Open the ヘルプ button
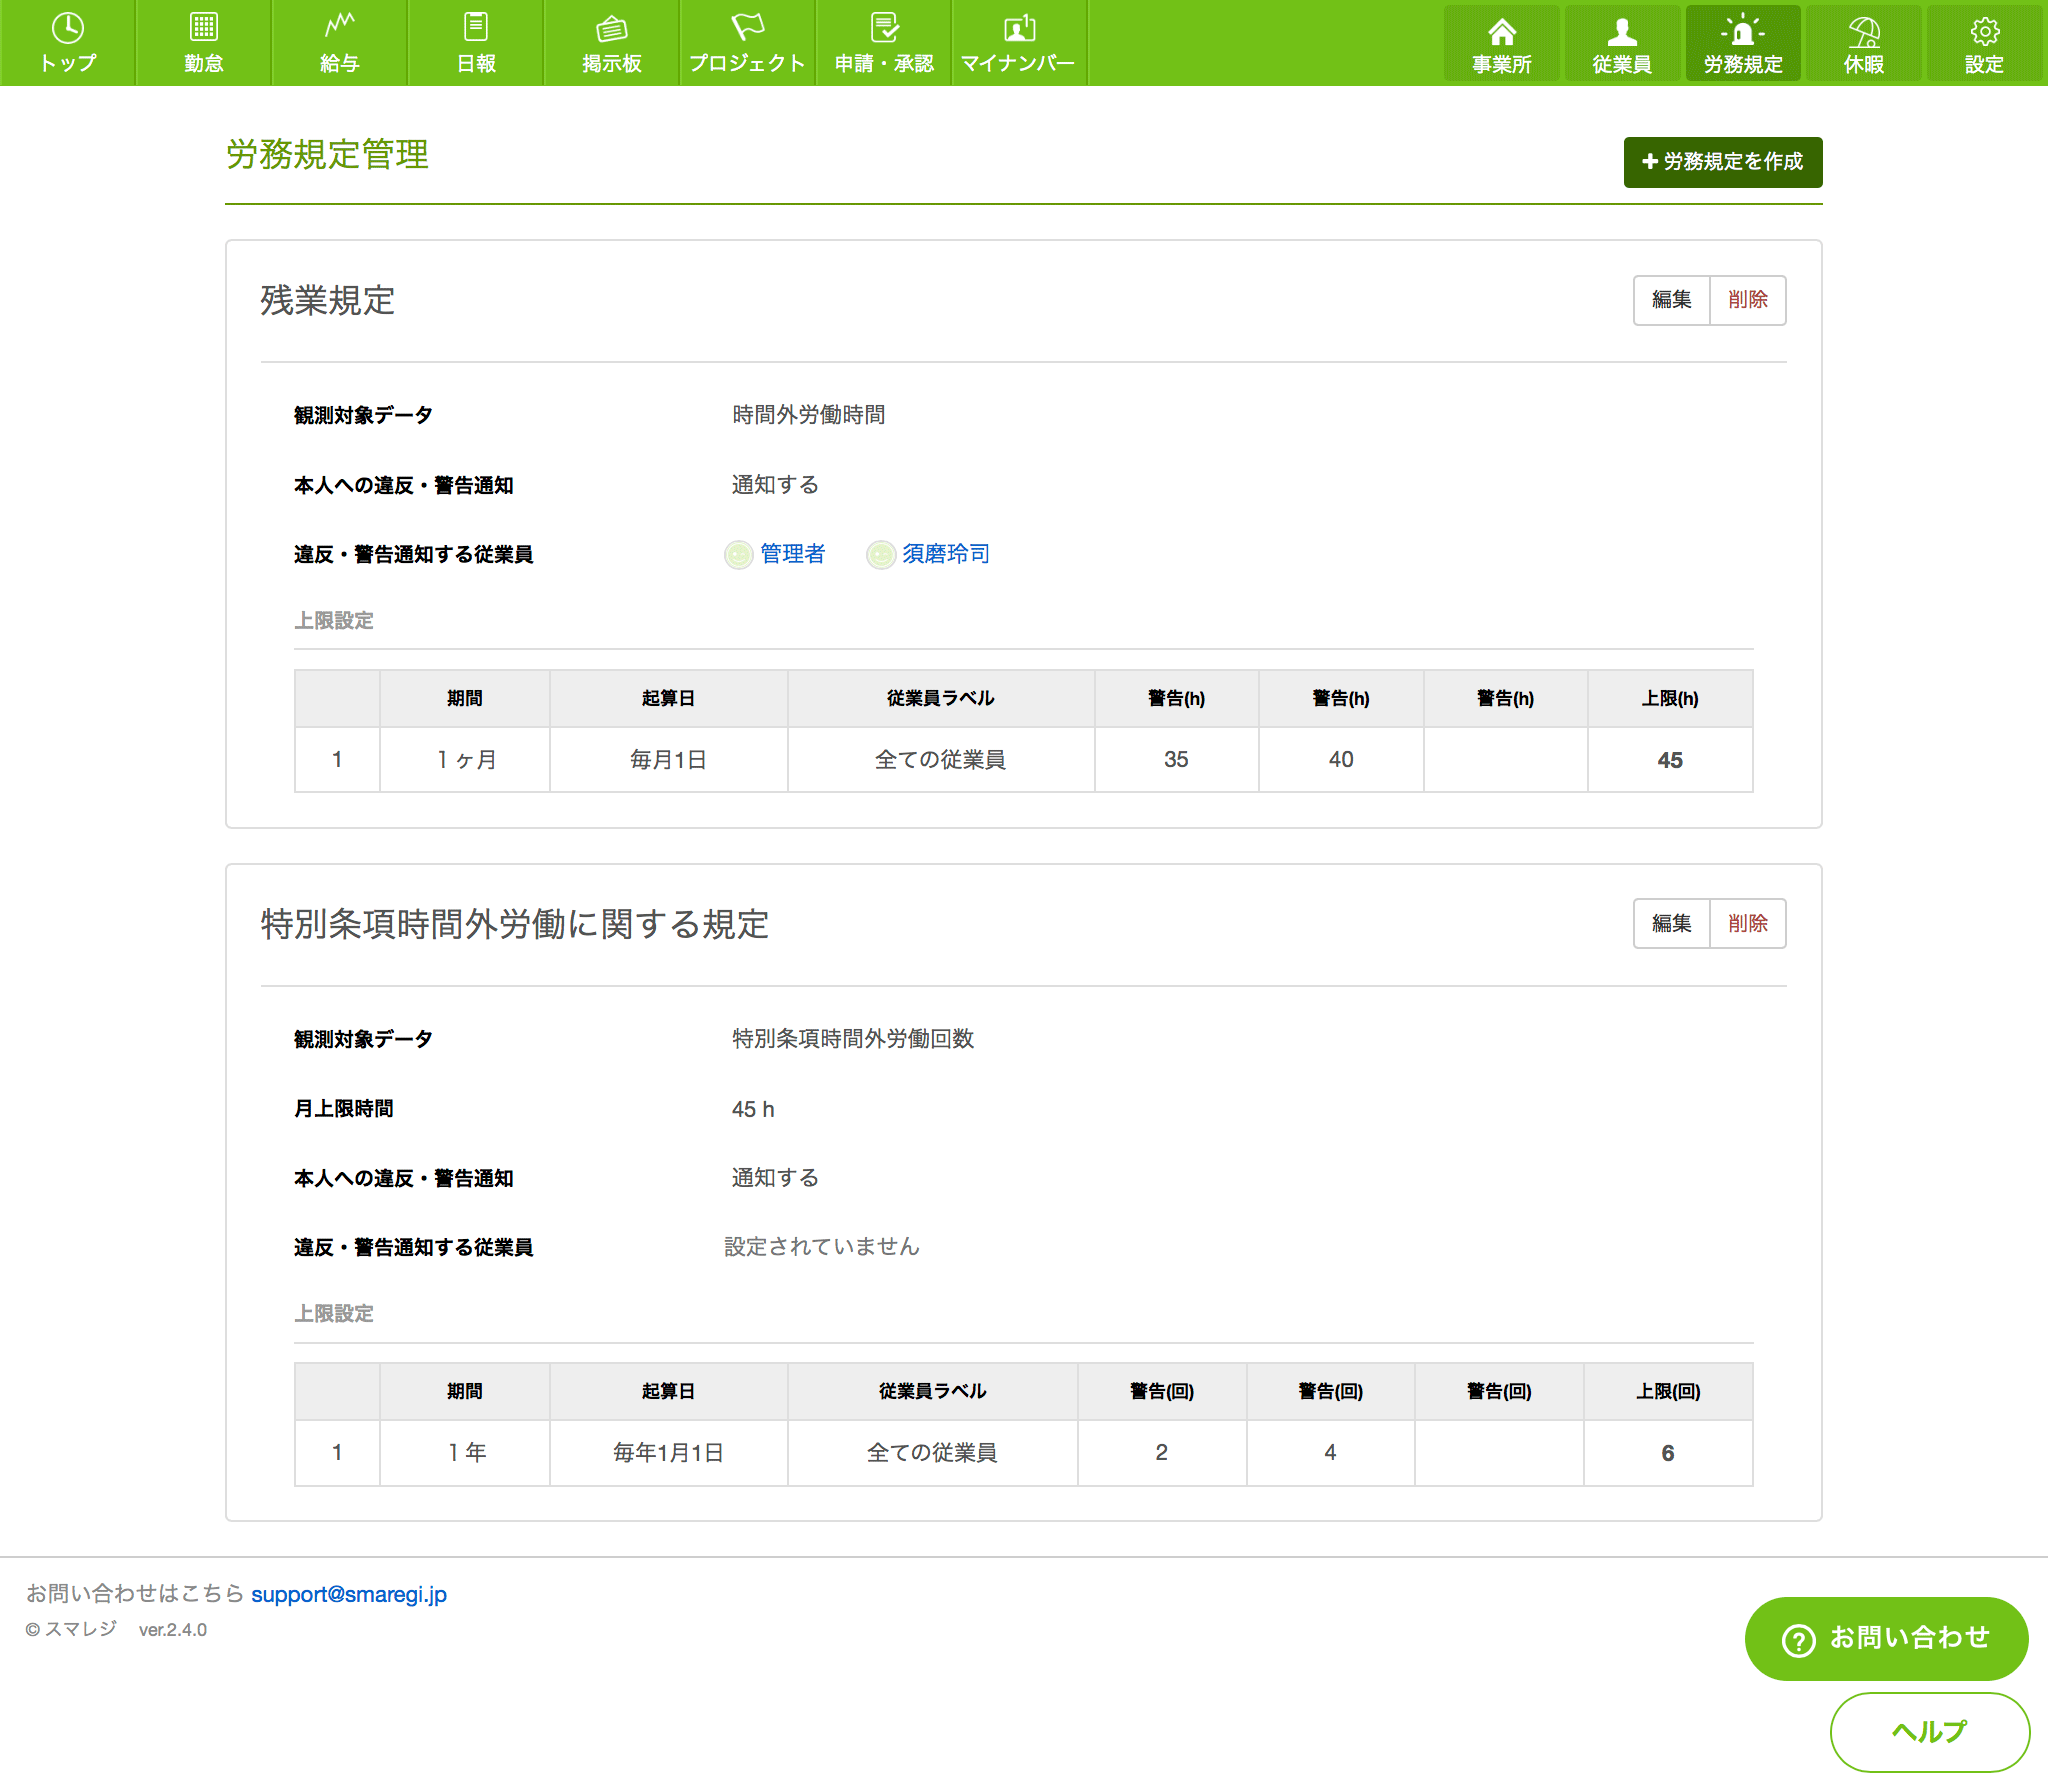2048x1781 pixels. click(x=1929, y=1732)
